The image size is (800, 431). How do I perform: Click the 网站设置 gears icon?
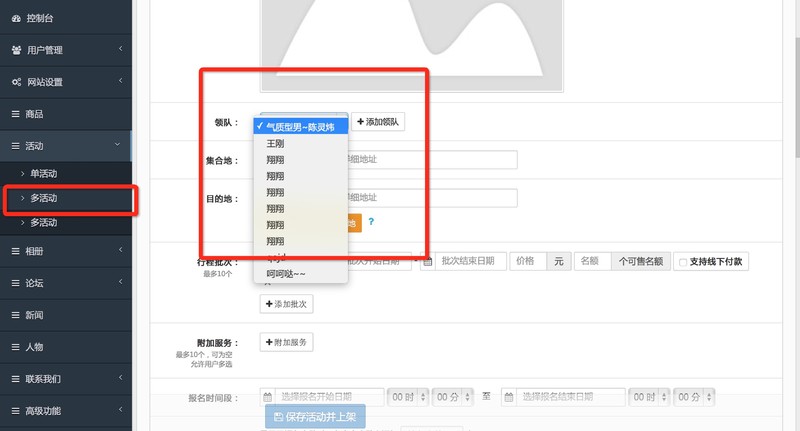[x=16, y=82]
